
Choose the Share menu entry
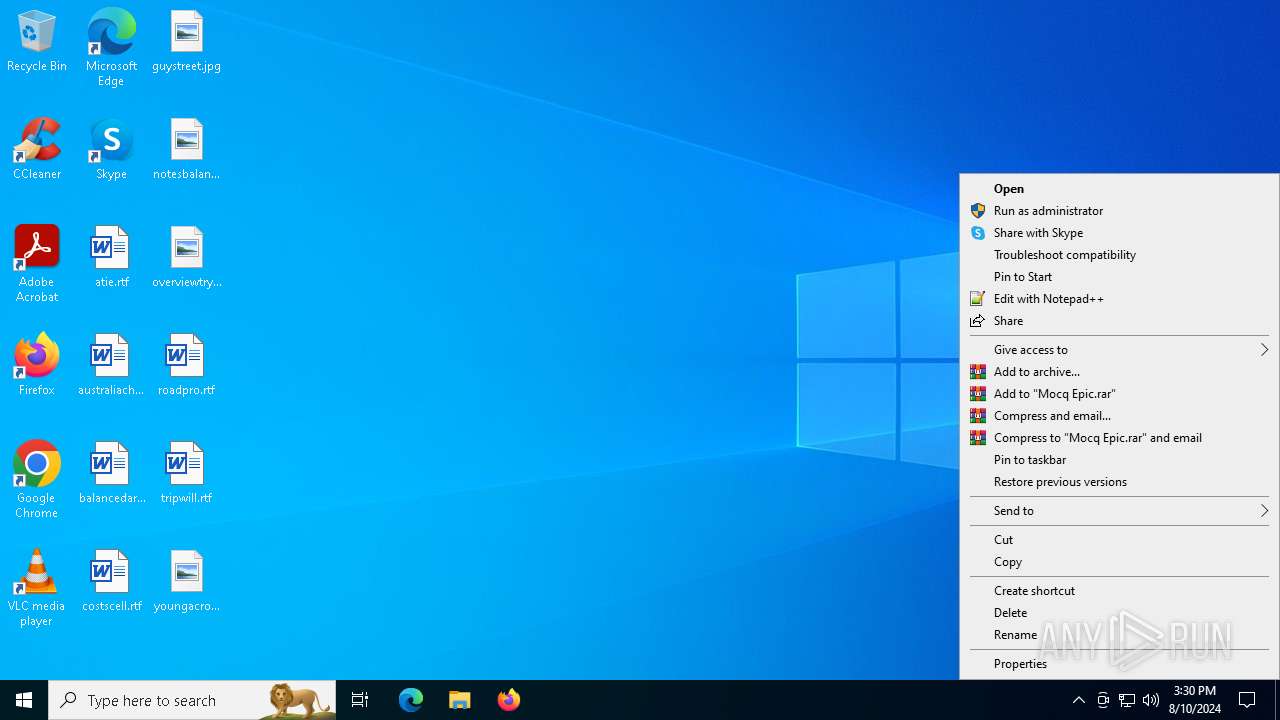[1119, 321]
